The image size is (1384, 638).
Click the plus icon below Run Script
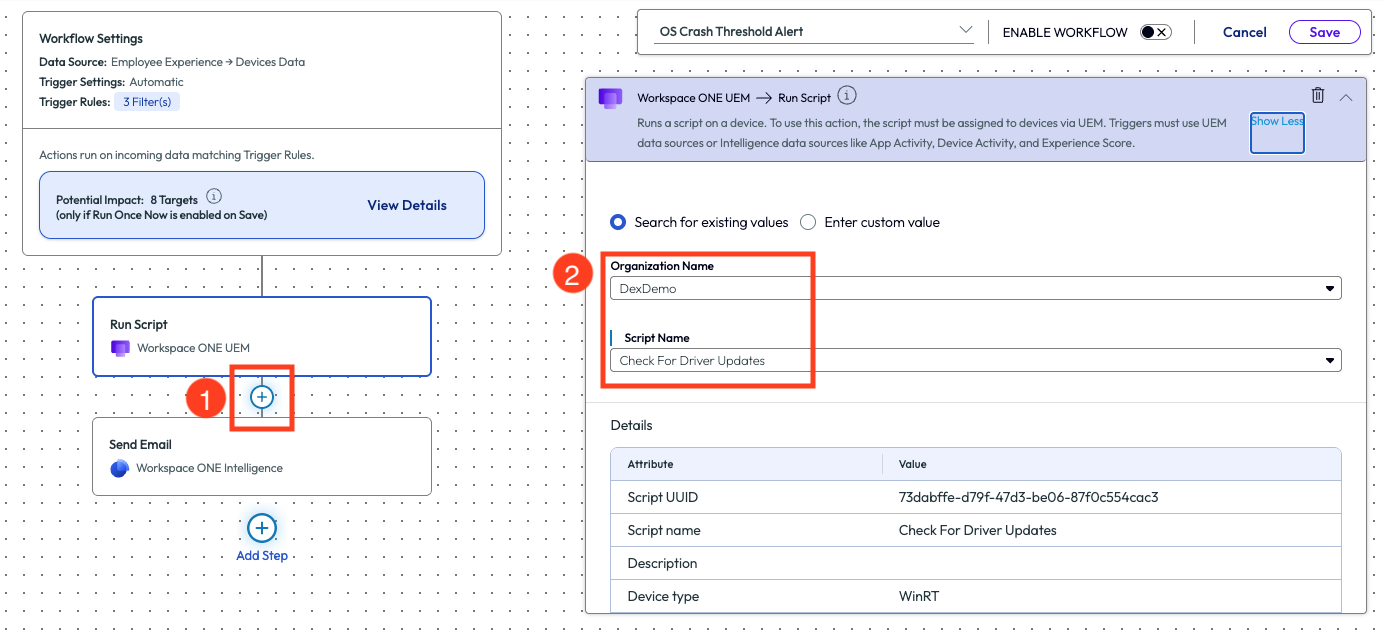[x=261, y=397]
